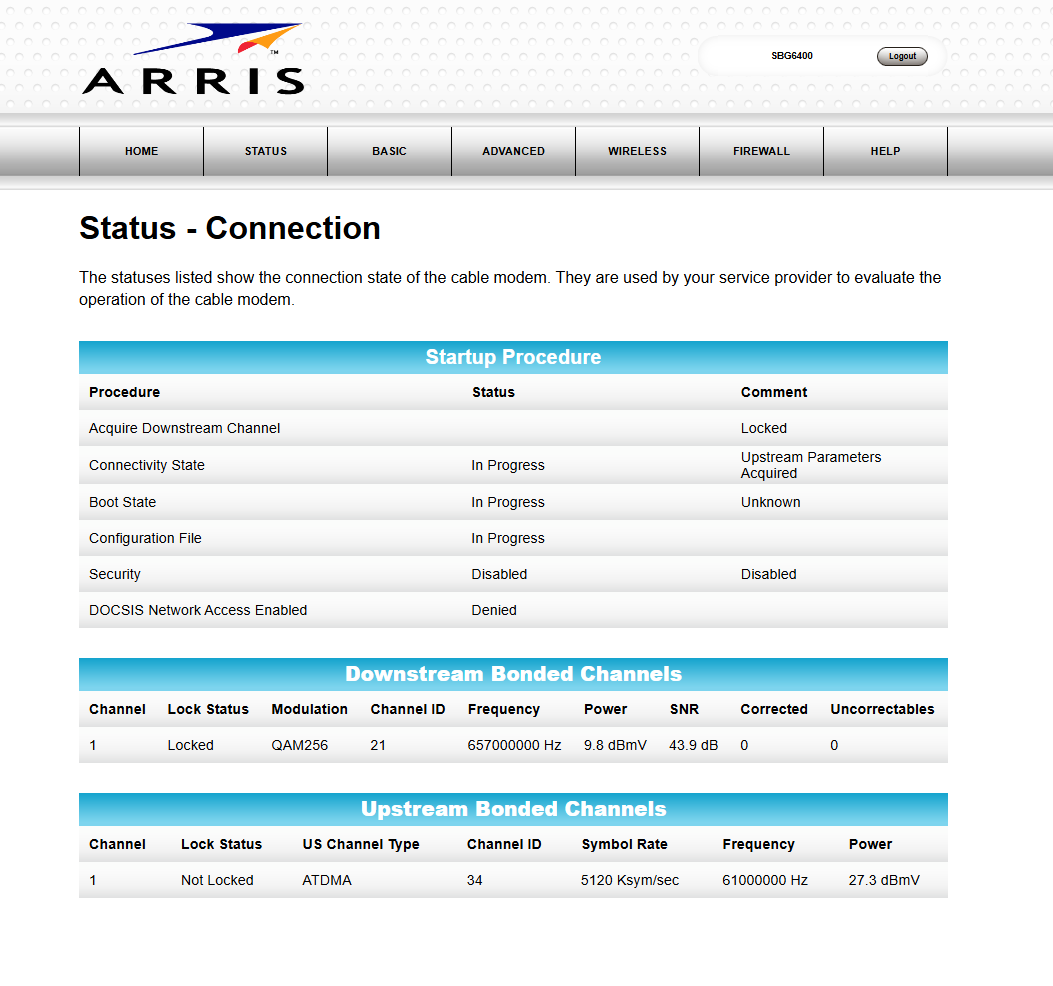Click the SBG6400 model label
The width and height of the screenshot is (1053, 986).
click(x=792, y=56)
